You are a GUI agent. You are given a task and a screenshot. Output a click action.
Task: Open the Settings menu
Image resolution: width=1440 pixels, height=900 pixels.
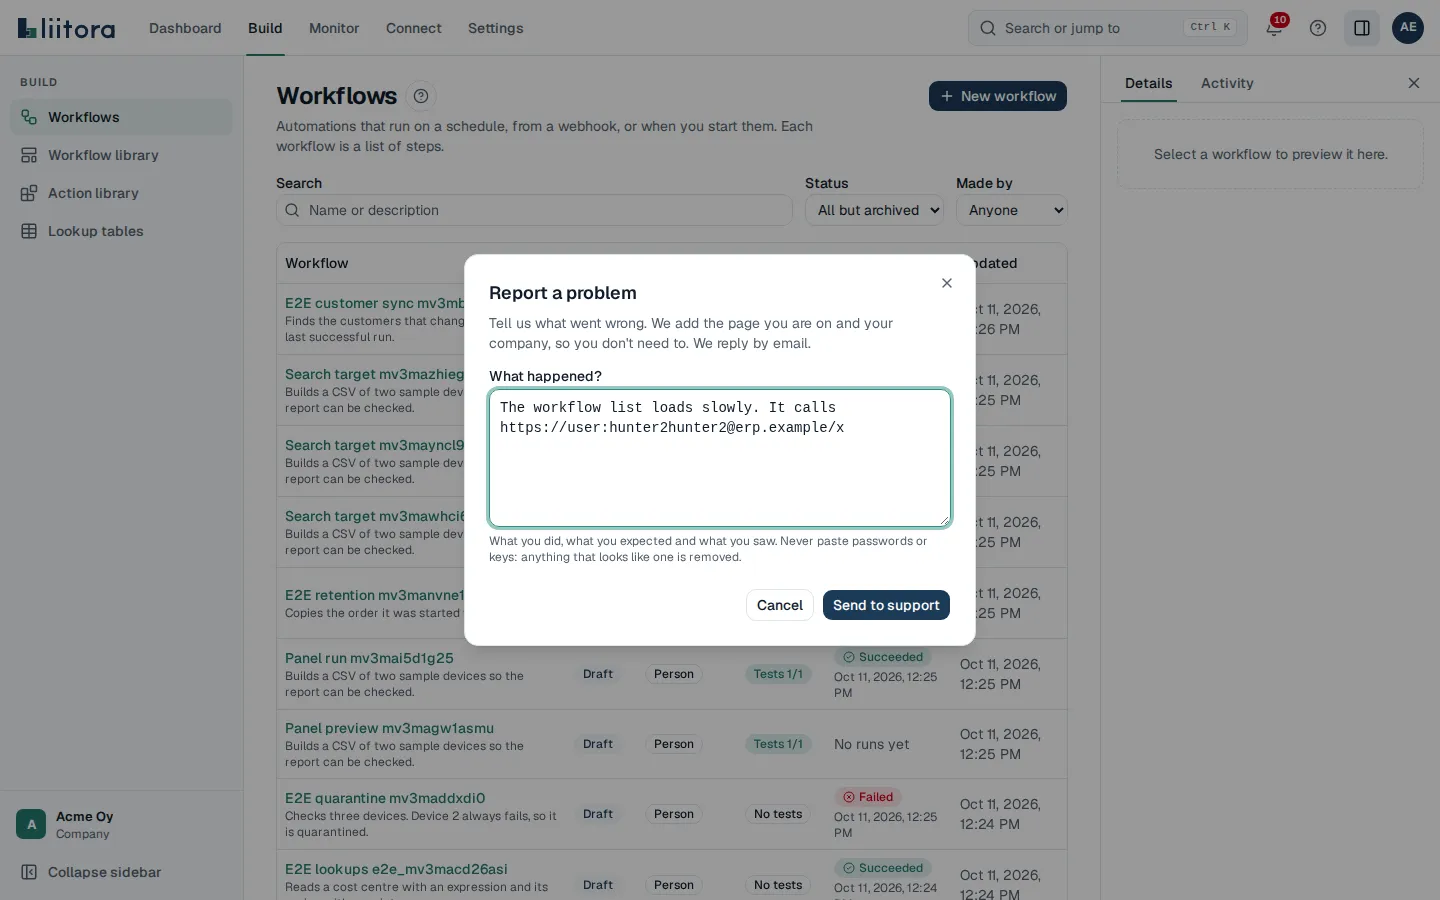(495, 28)
